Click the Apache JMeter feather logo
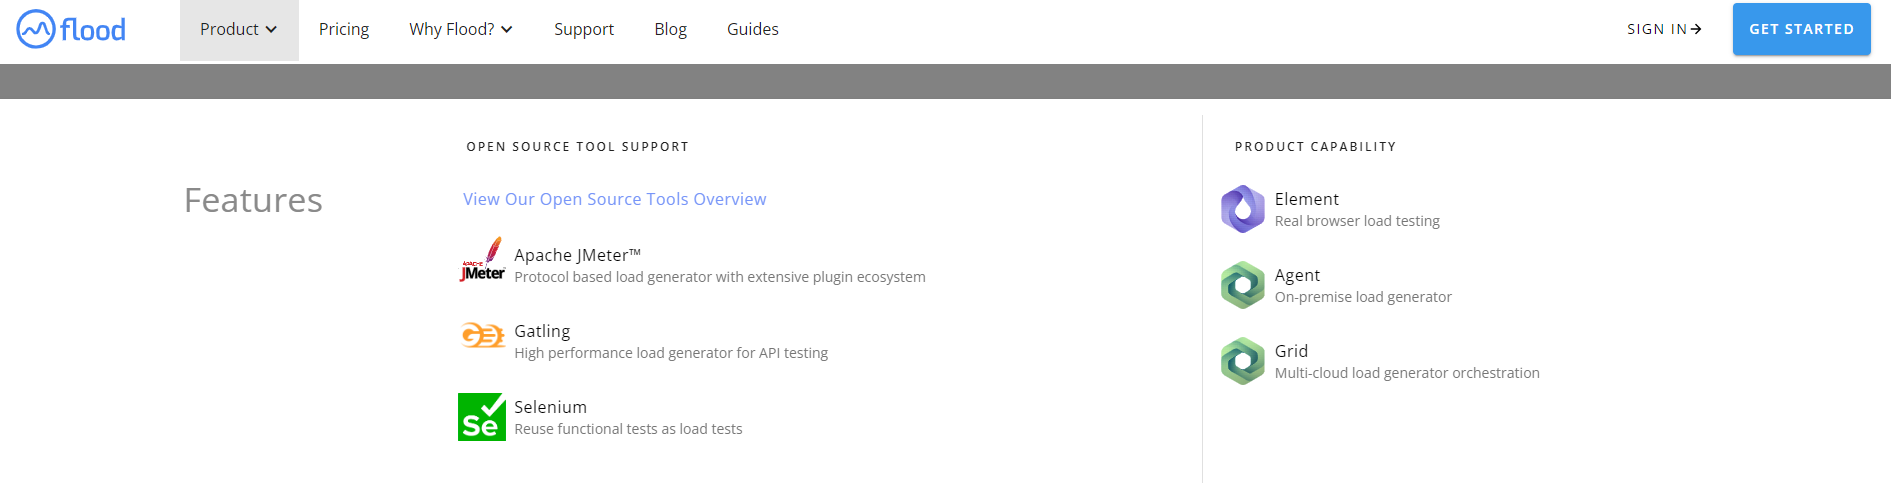Viewport: 1891px width, 490px height. 482,260
